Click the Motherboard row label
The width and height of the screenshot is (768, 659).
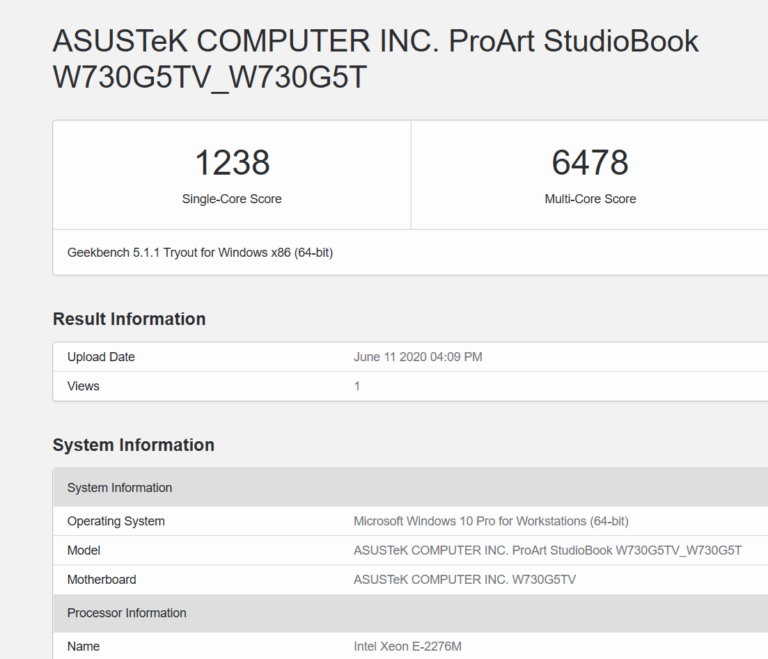coord(102,579)
